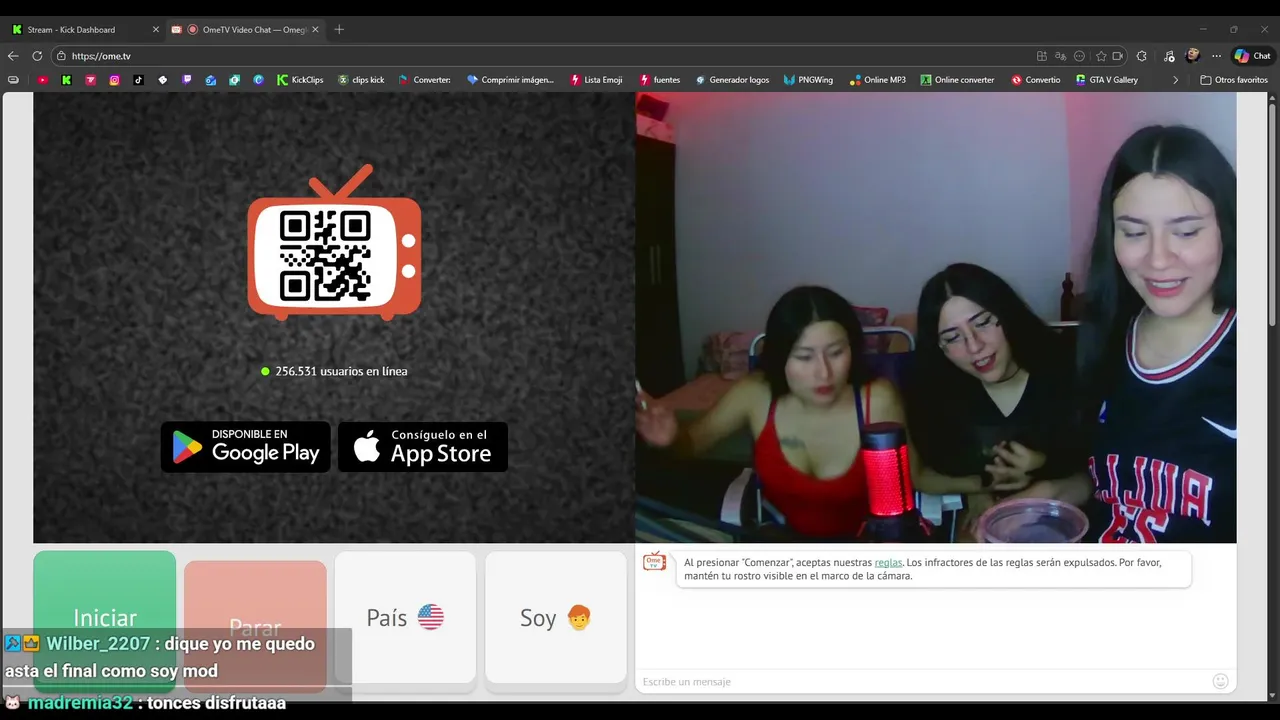Screen dimensions: 1280x720
Task: Open the Online MP3 bookmark
Action: pyautogui.click(x=877, y=80)
